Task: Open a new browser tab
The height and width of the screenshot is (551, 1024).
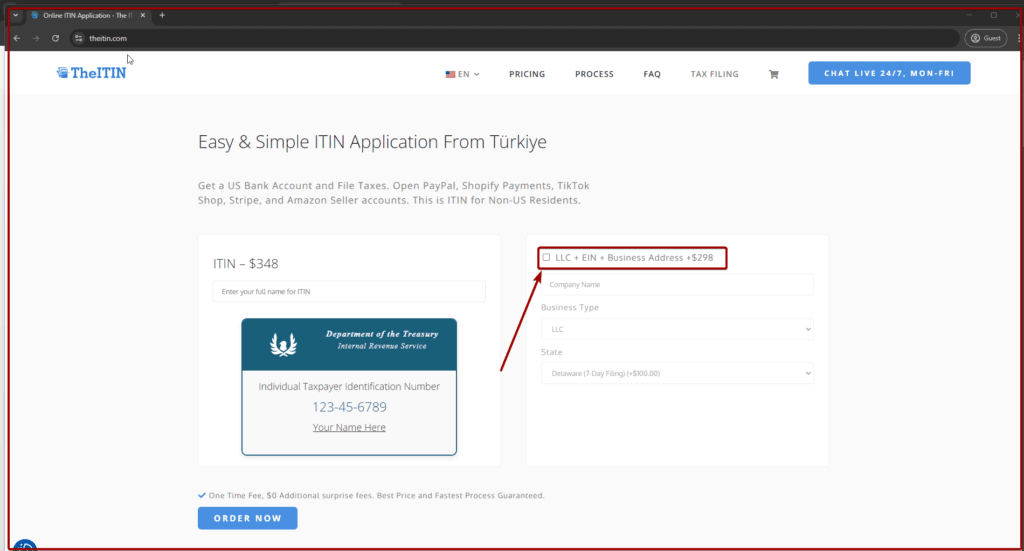Action: (x=162, y=15)
